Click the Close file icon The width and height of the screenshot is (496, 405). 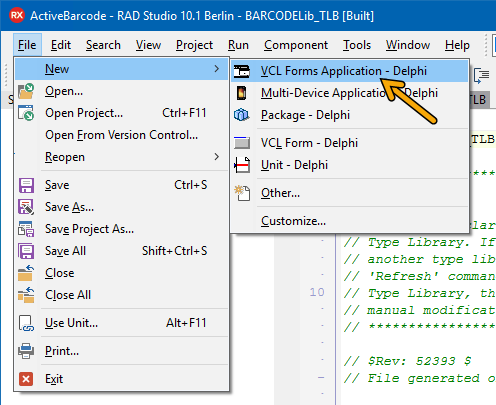(x=26, y=273)
